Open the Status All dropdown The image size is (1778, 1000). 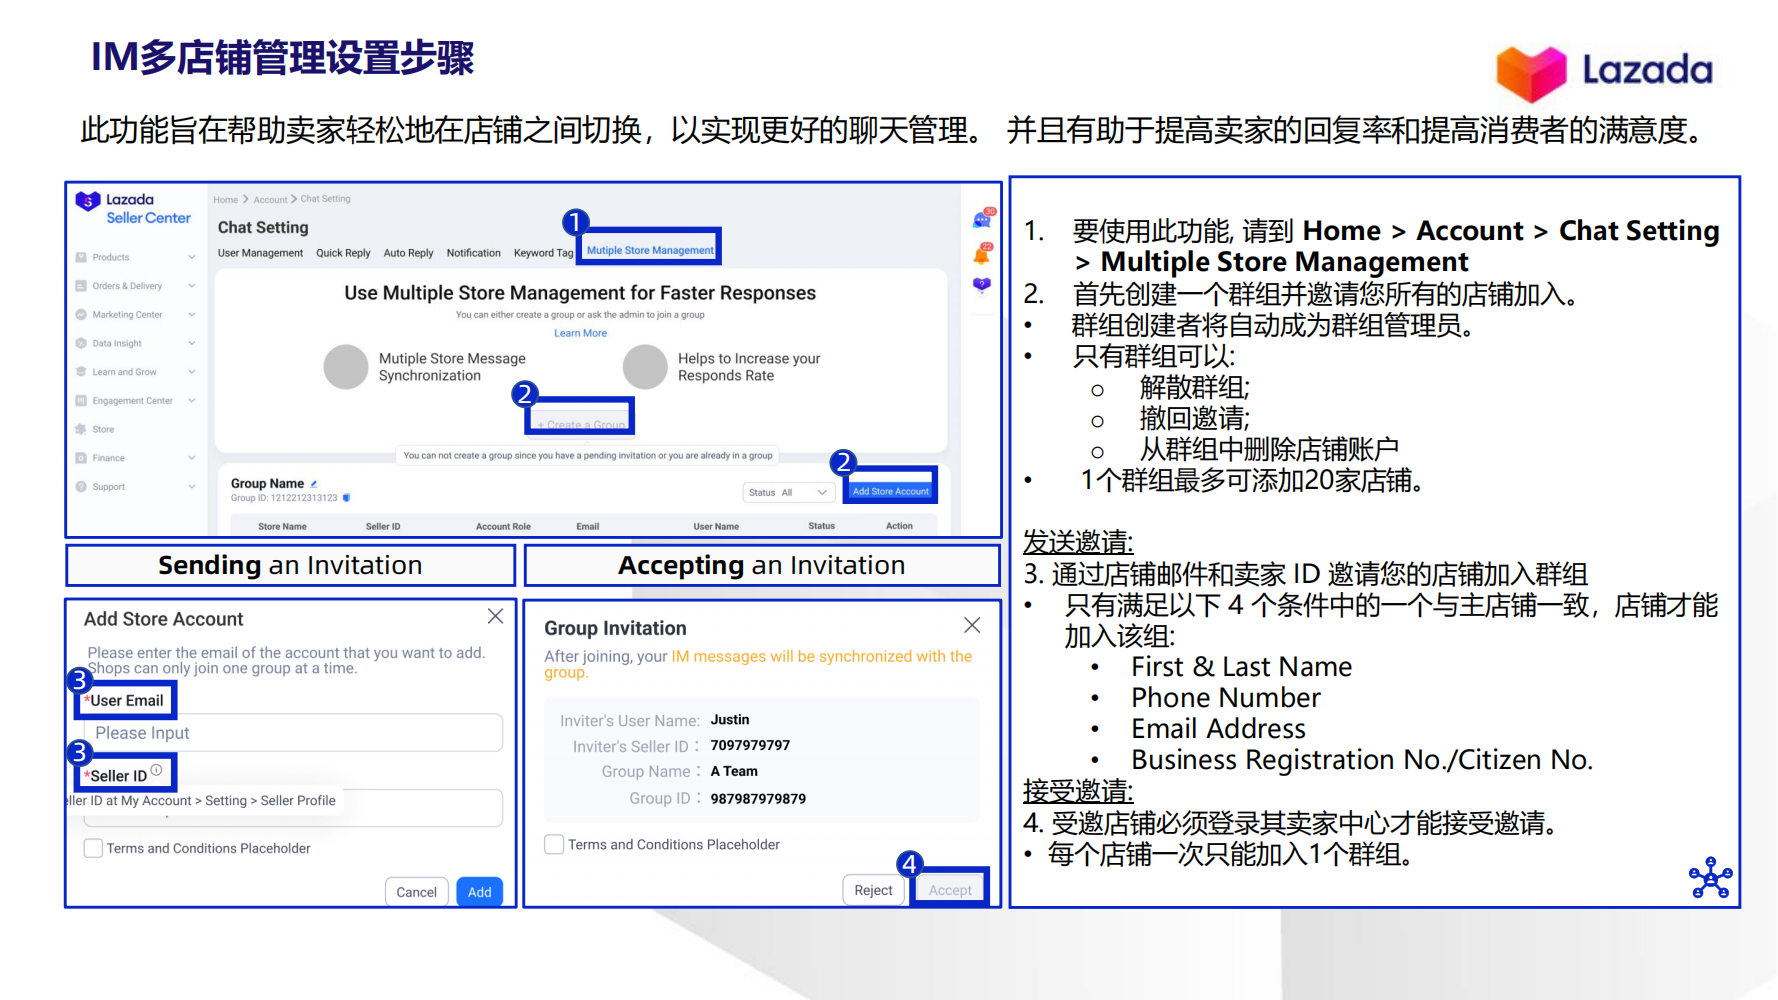click(788, 492)
